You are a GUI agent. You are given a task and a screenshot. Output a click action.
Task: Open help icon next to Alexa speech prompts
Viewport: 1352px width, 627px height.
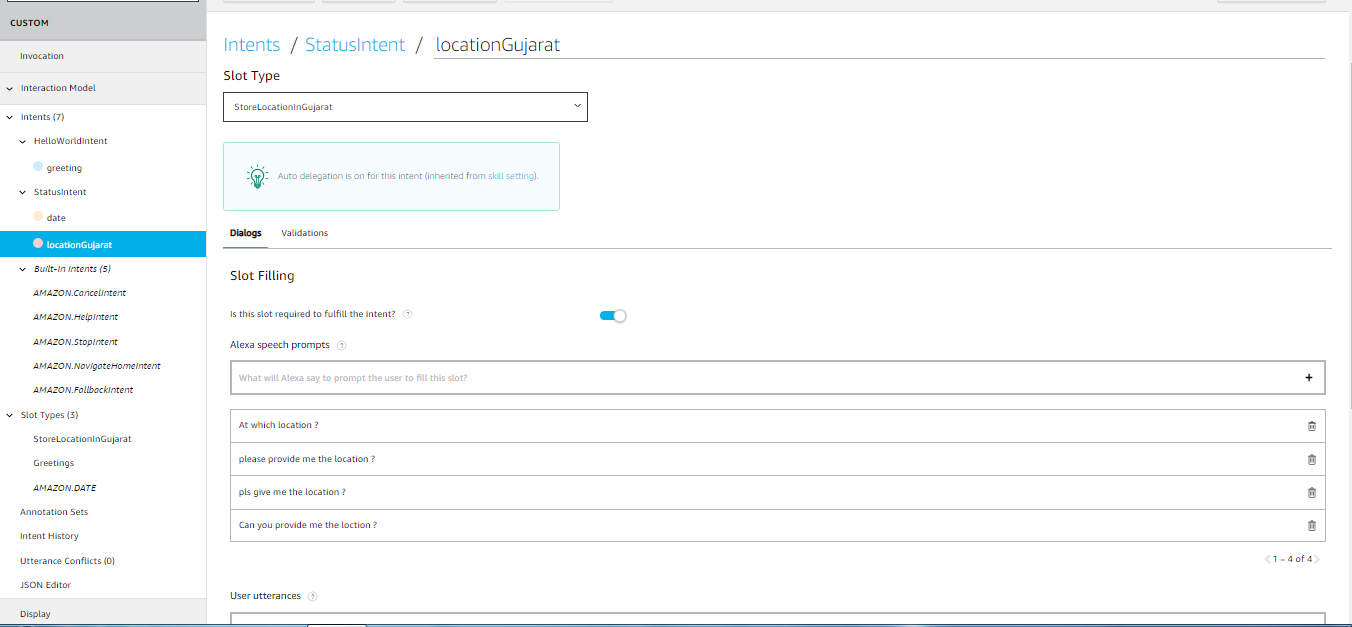[341, 346]
